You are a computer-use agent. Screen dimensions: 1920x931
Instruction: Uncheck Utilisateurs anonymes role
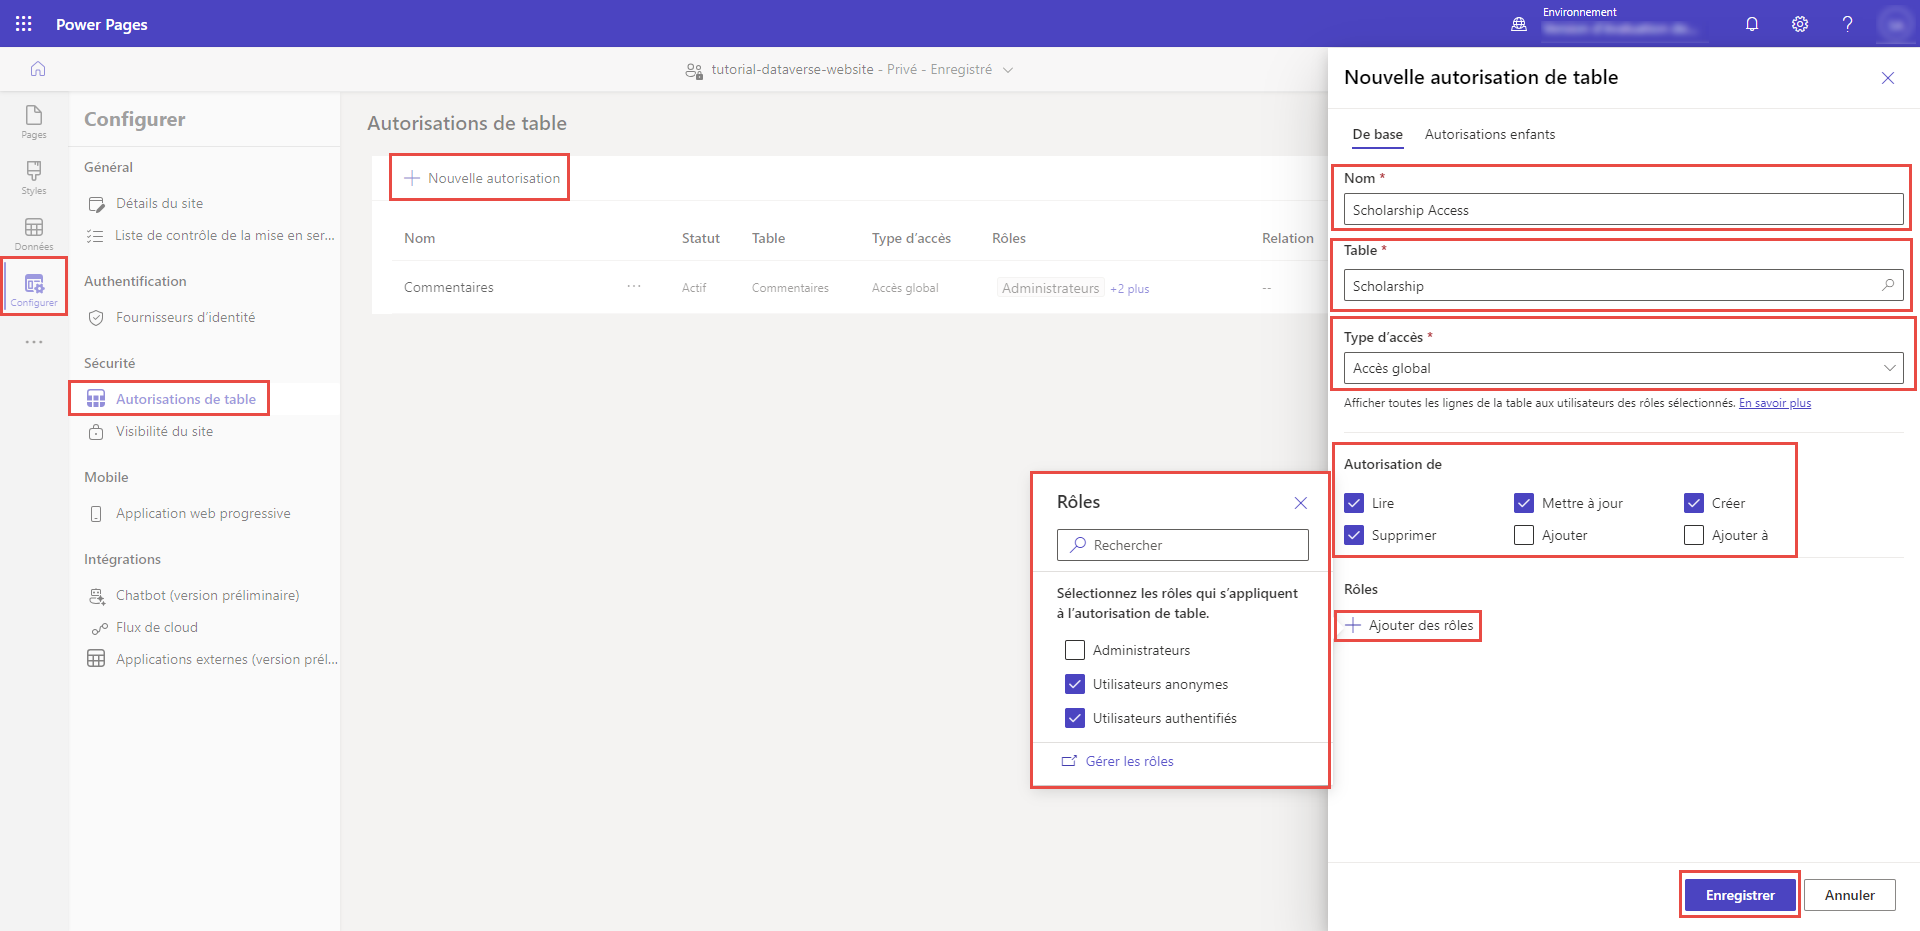(x=1075, y=684)
